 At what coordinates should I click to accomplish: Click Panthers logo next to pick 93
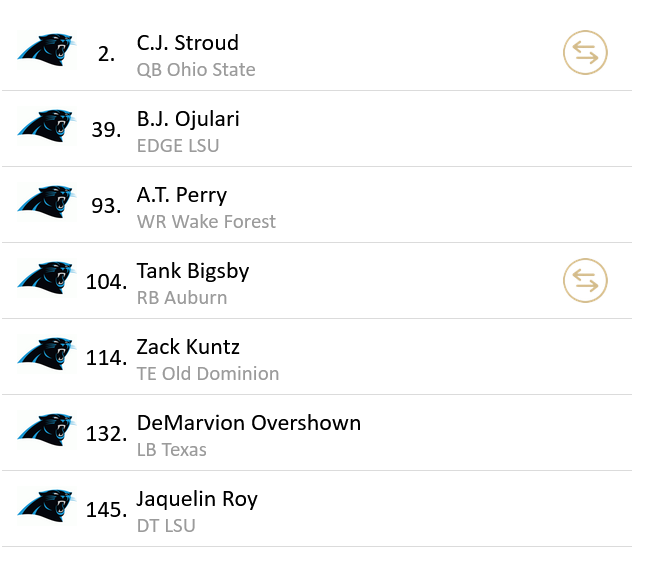tap(46, 201)
